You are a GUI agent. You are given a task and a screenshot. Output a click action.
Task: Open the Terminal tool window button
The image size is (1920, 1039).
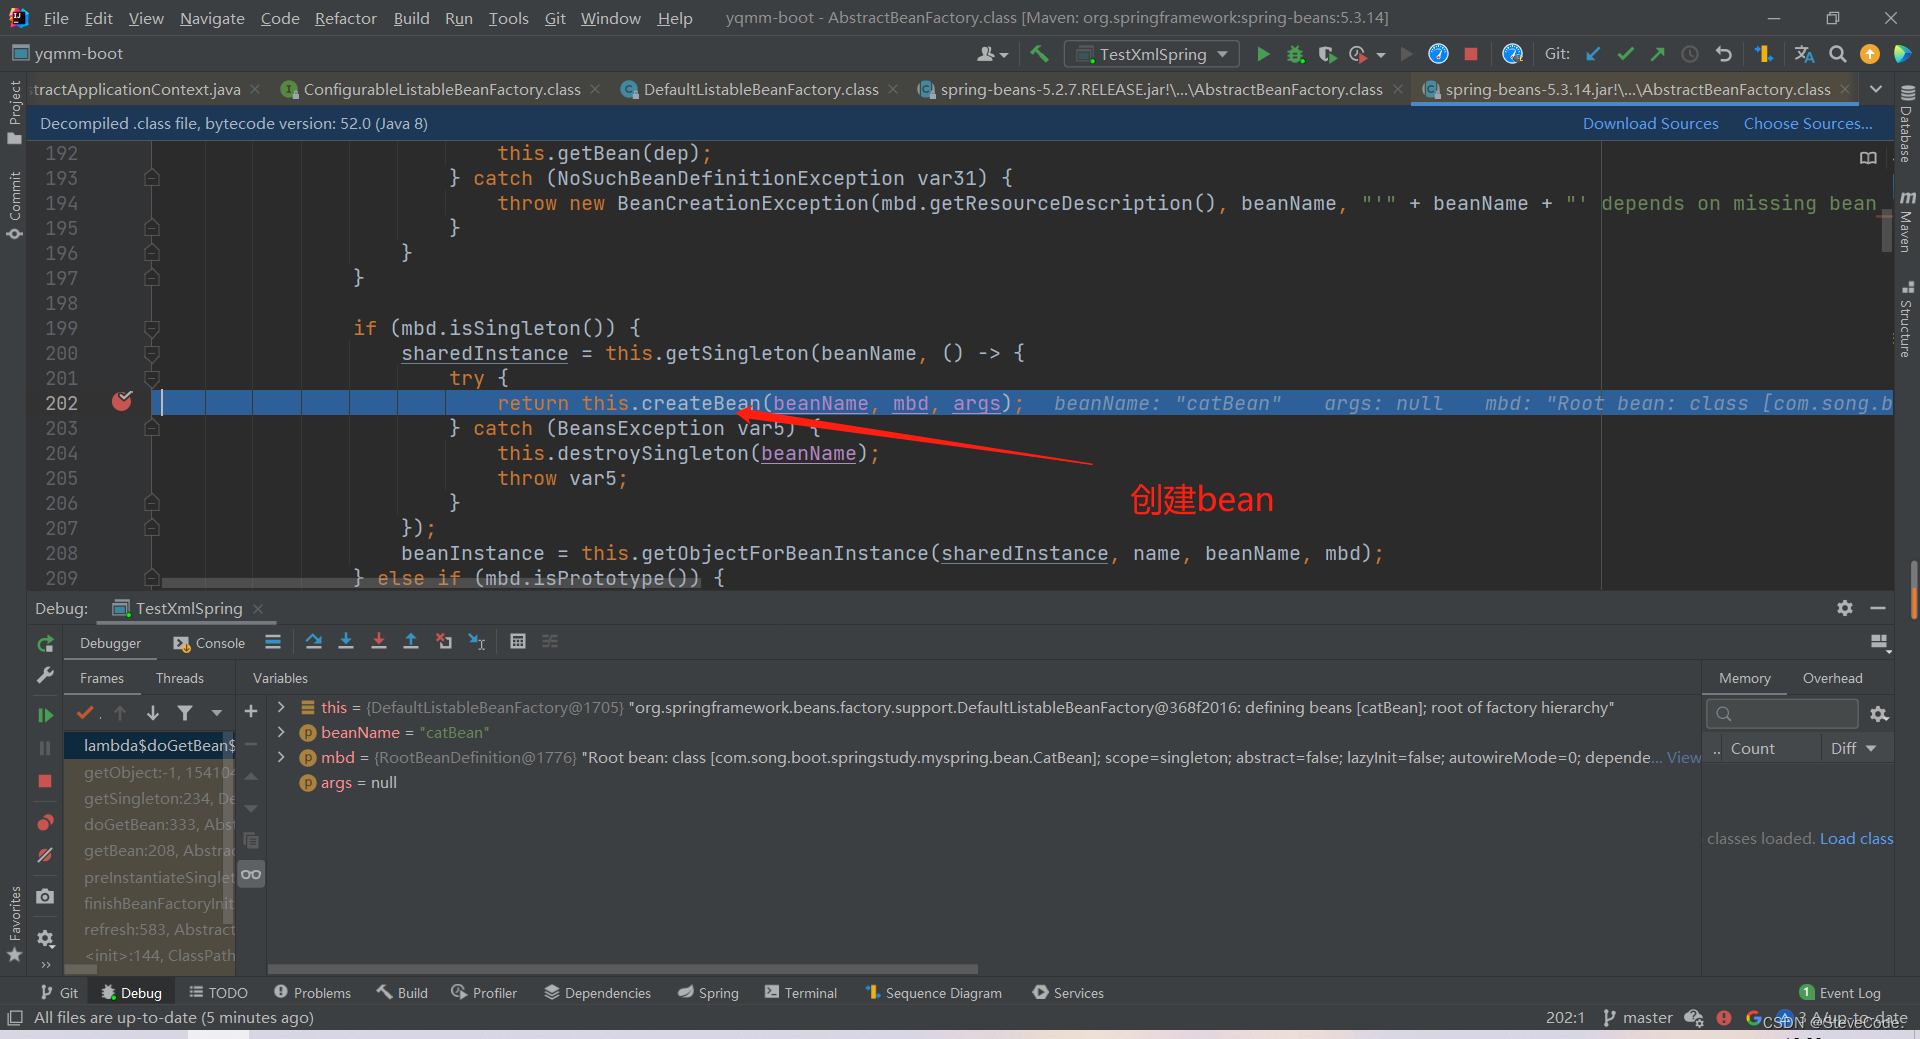801,992
